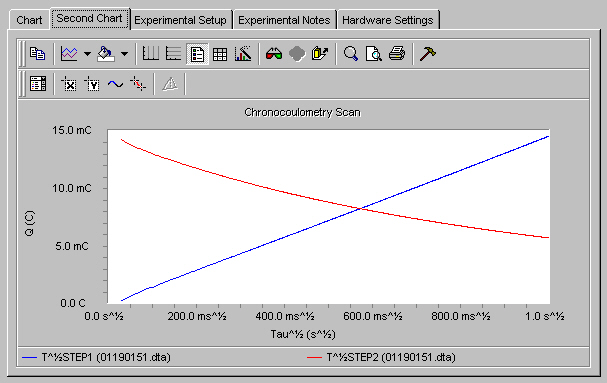Click the printer icon
The image size is (607, 383).
(397, 53)
